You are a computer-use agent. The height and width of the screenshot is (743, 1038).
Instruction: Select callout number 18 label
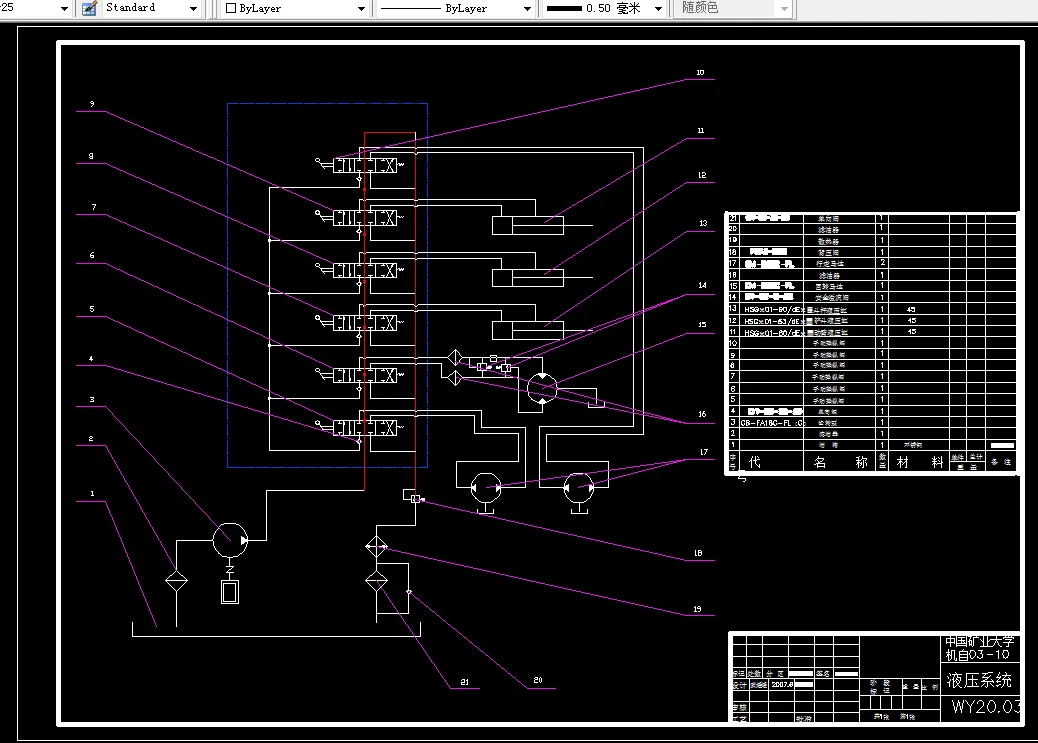point(698,553)
